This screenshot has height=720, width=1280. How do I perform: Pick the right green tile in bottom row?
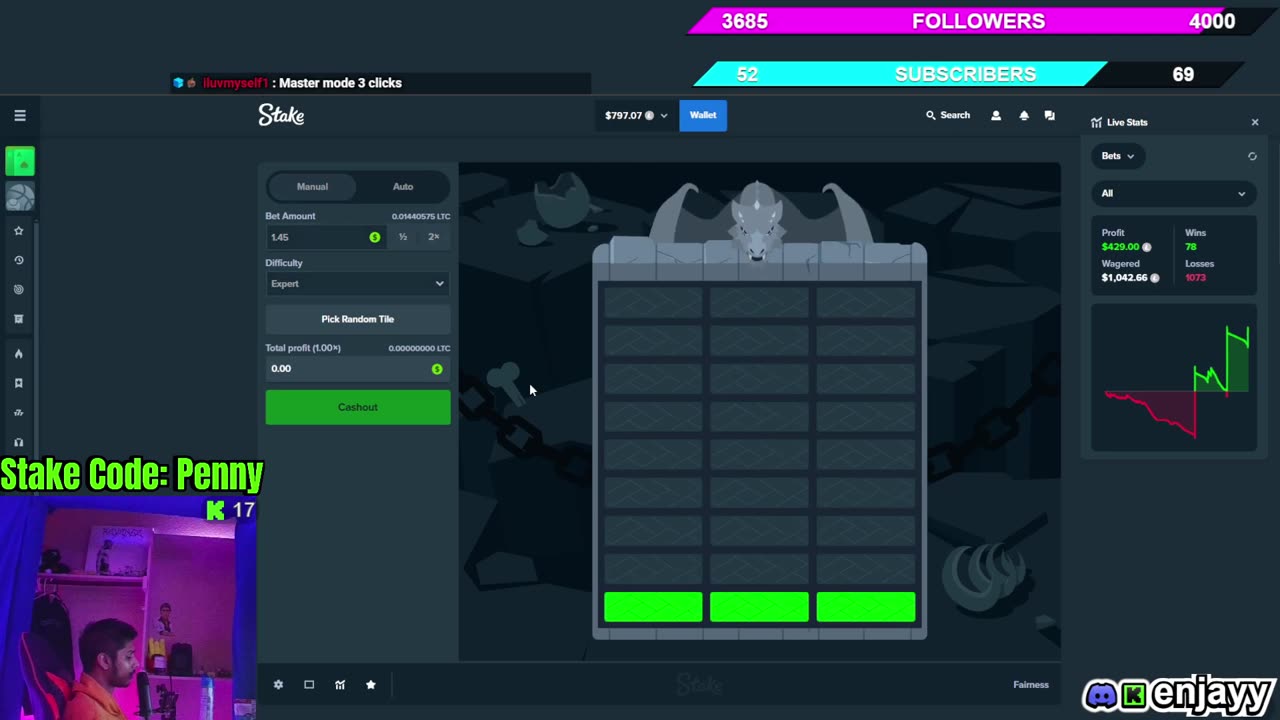coord(866,607)
